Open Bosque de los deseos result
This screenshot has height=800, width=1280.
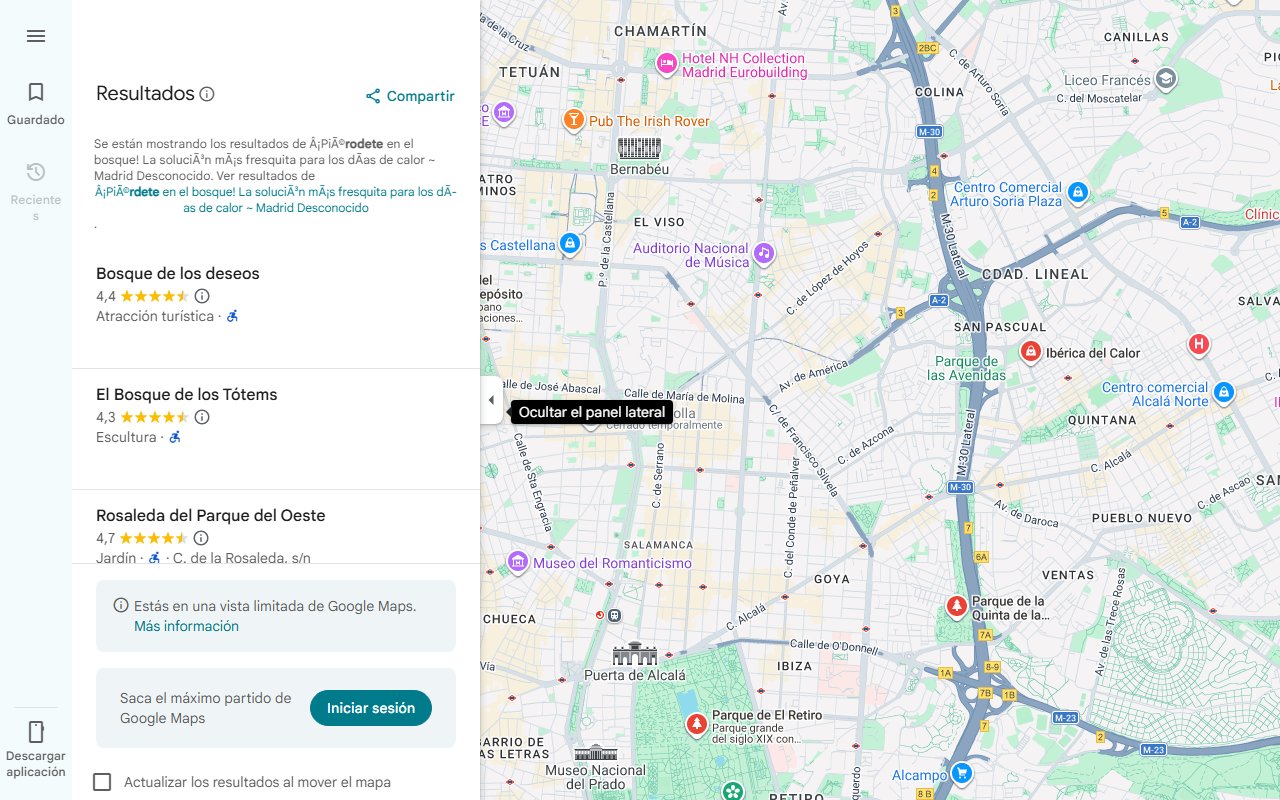[x=177, y=274]
